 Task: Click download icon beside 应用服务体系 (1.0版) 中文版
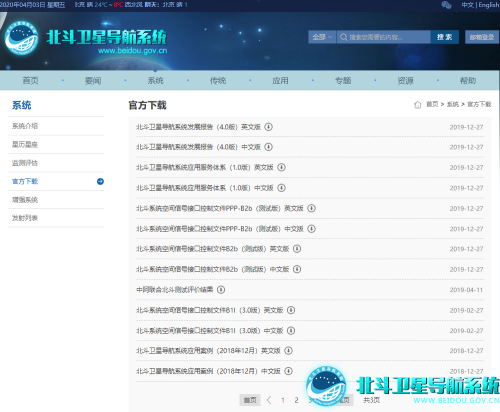tap(282, 188)
